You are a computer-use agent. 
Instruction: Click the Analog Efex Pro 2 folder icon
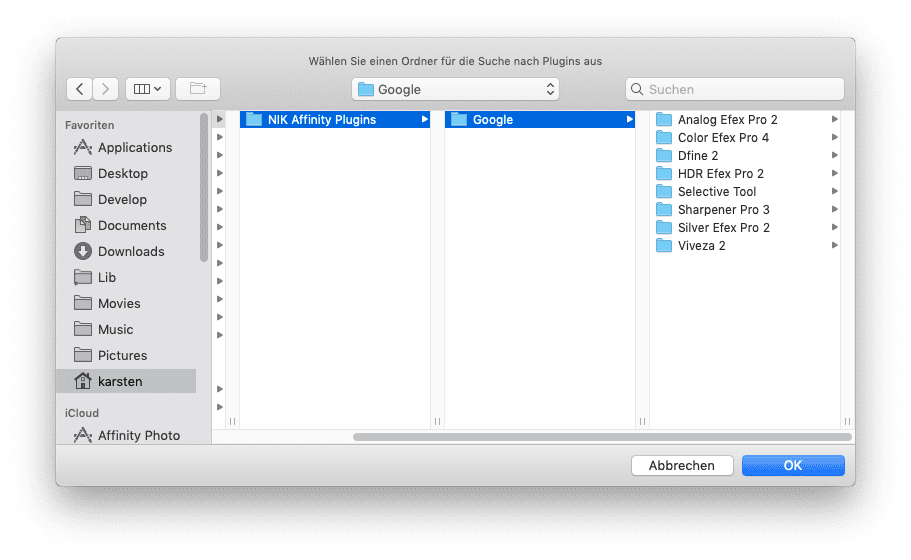tap(663, 120)
